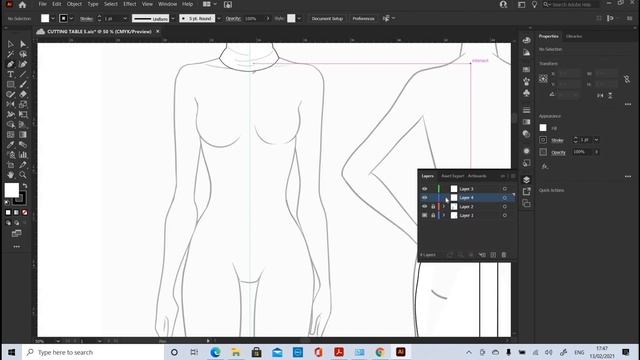Image resolution: width=640 pixels, height=360 pixels.
Task: Select the Free Transform tool
Action: [23, 115]
